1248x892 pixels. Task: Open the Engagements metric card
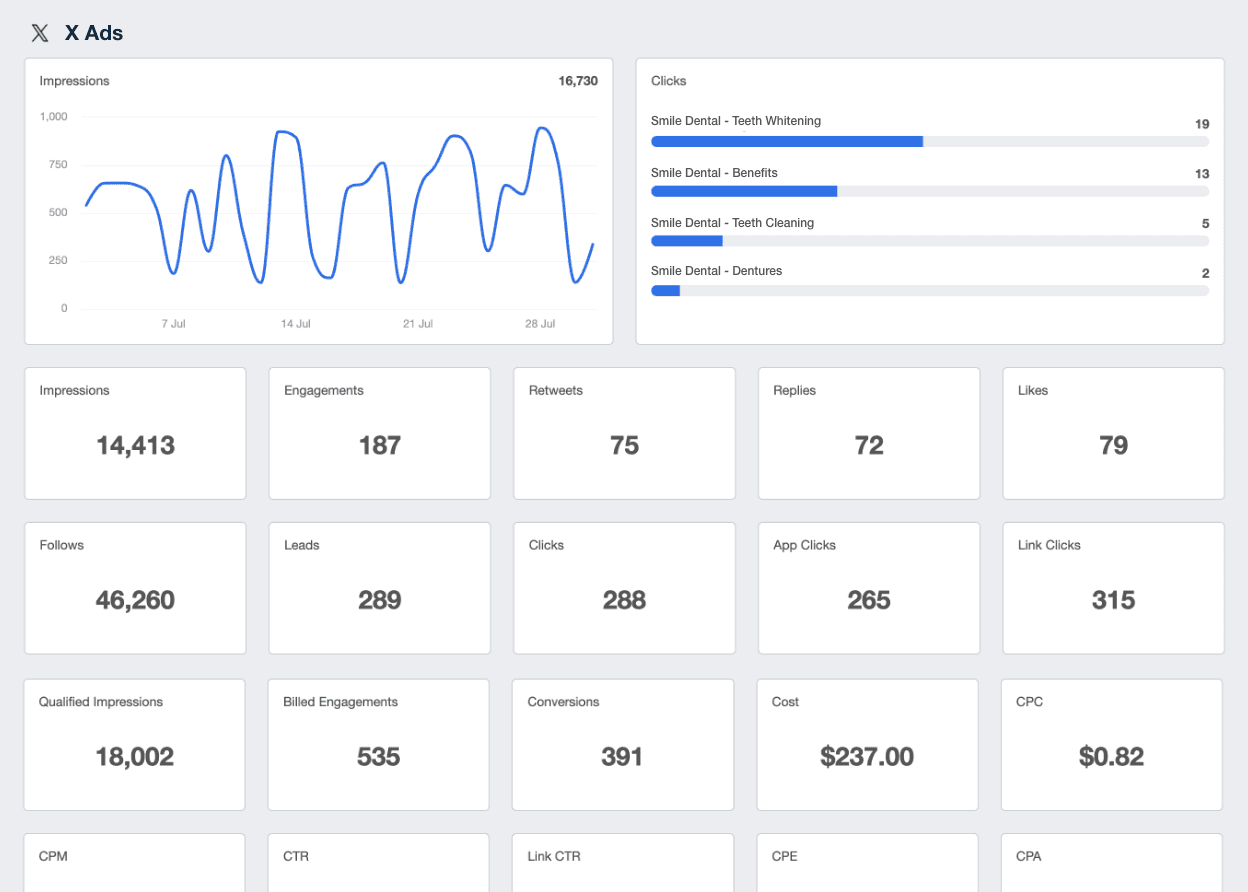point(379,433)
